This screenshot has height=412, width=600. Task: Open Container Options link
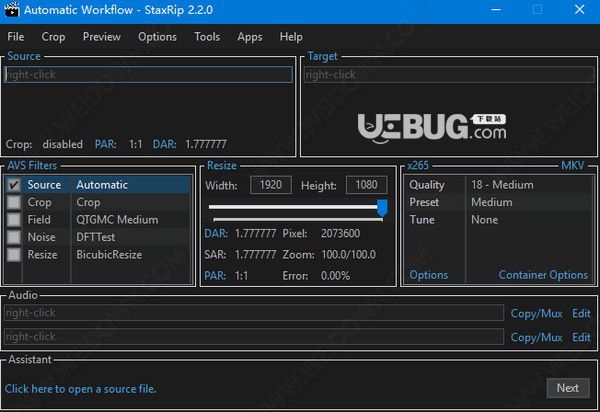543,275
